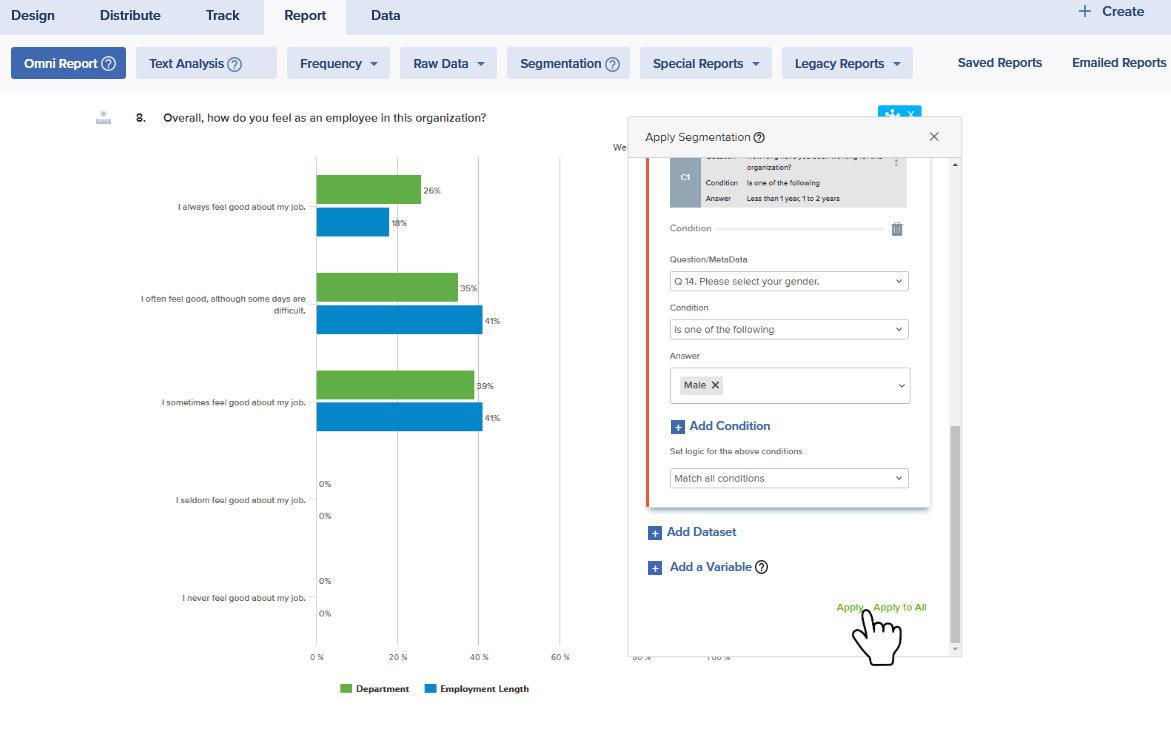Click the blue segmentation icon above the panel
Image resolution: width=1171 pixels, height=749 pixels.
(892, 113)
